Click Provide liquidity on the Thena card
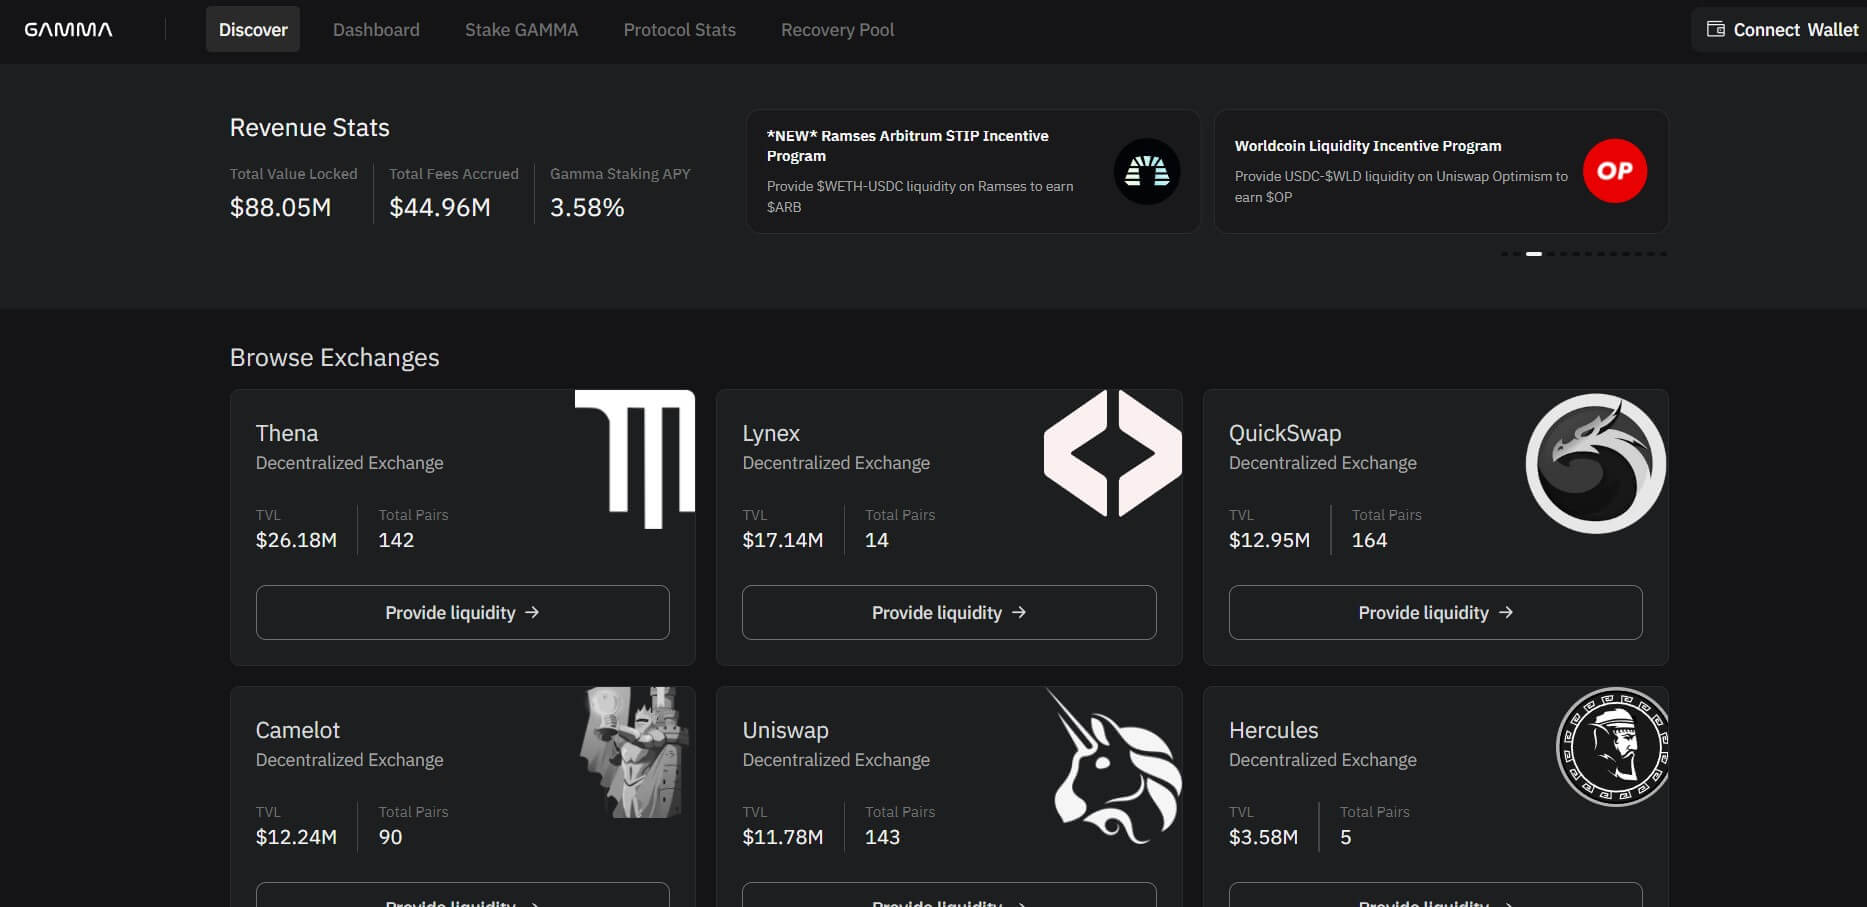1867x907 pixels. 462,612
